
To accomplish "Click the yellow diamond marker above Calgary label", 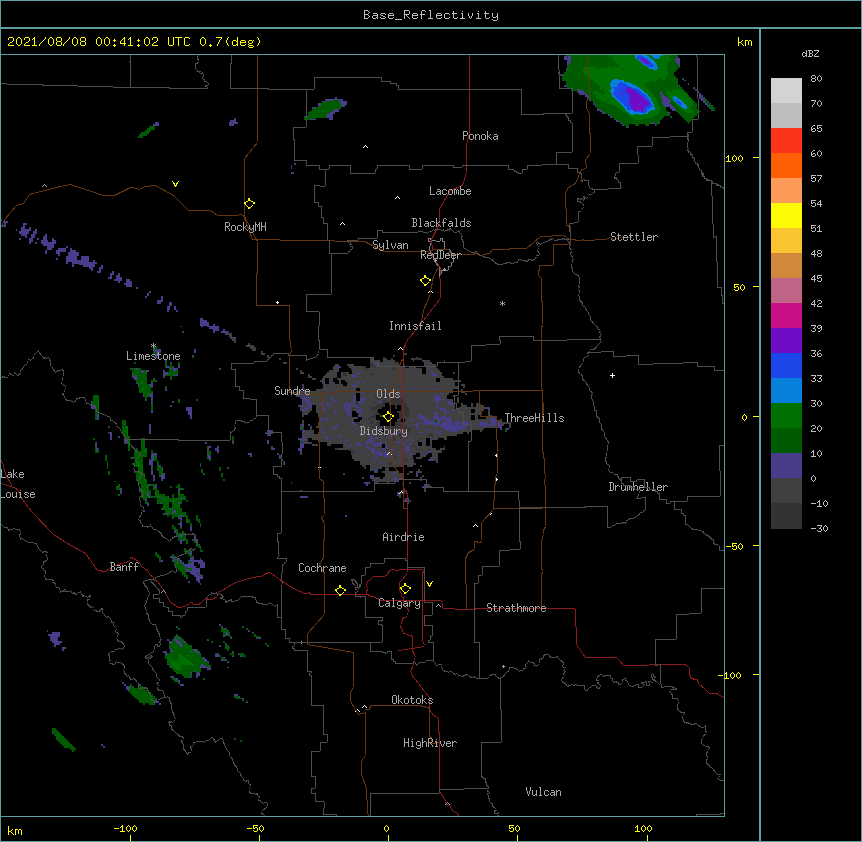I will [x=405, y=589].
